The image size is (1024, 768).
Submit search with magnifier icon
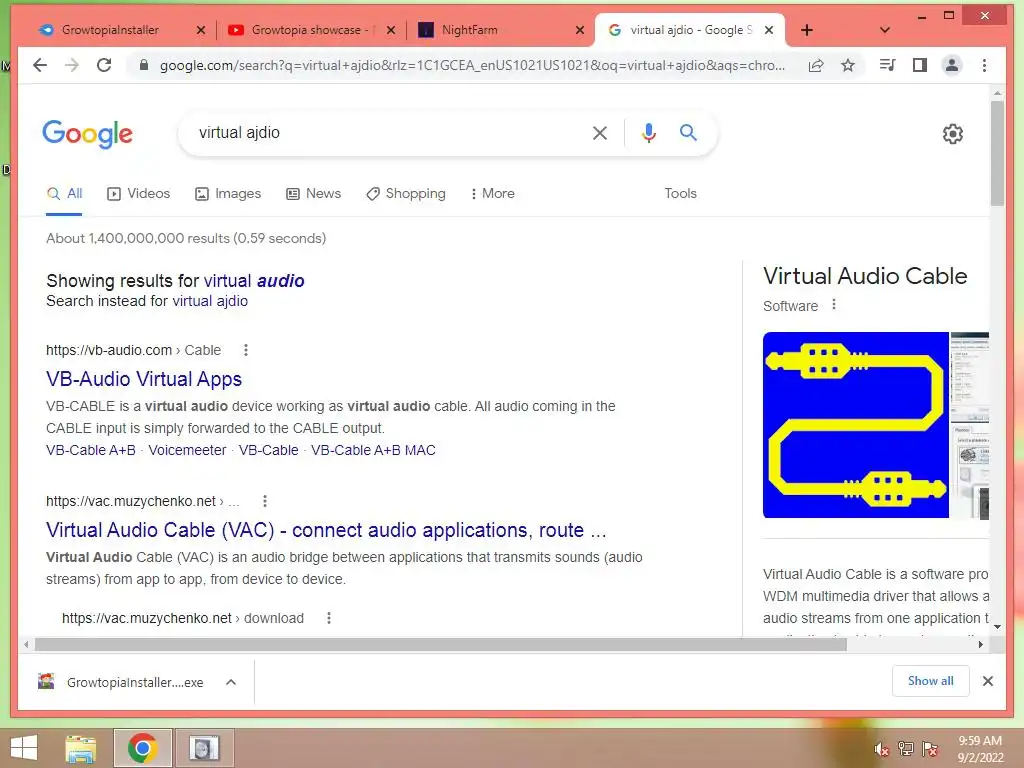click(688, 133)
